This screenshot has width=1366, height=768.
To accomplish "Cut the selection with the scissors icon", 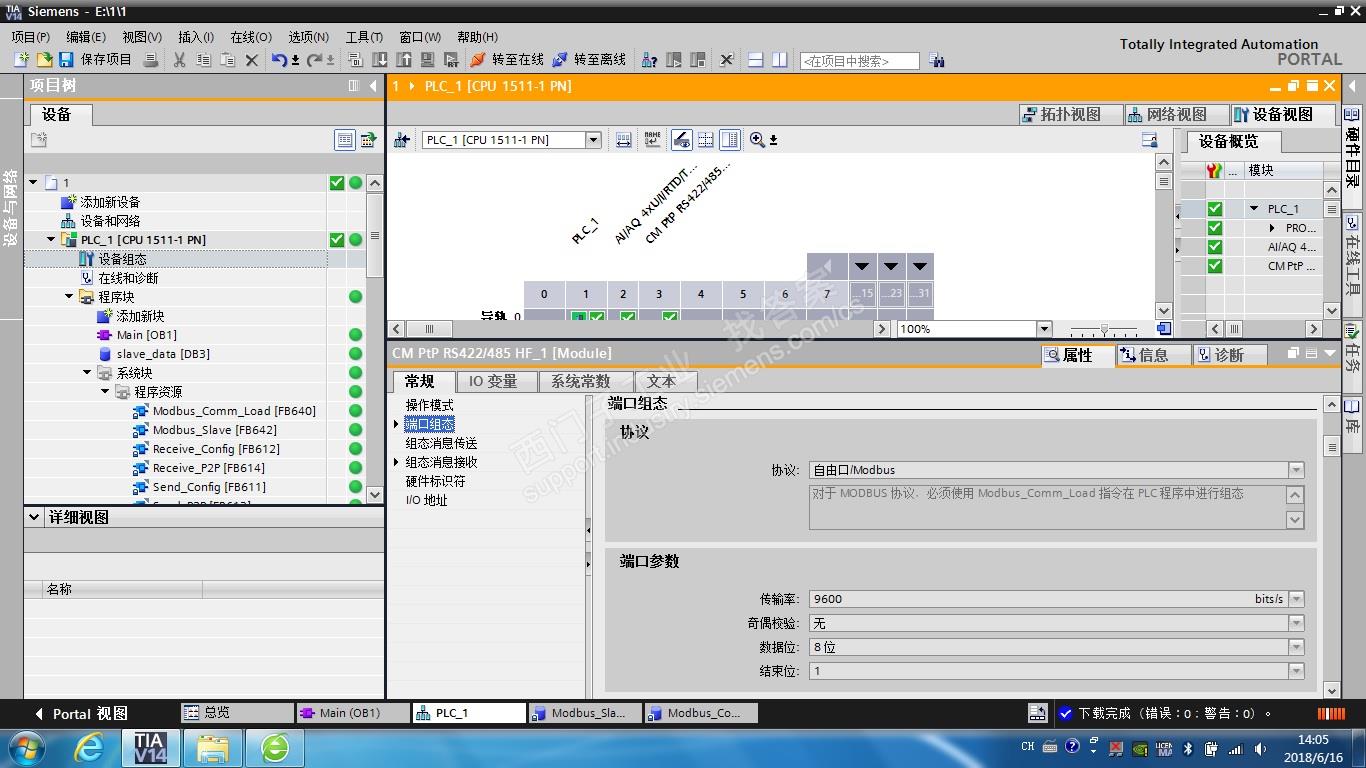I will [180, 60].
